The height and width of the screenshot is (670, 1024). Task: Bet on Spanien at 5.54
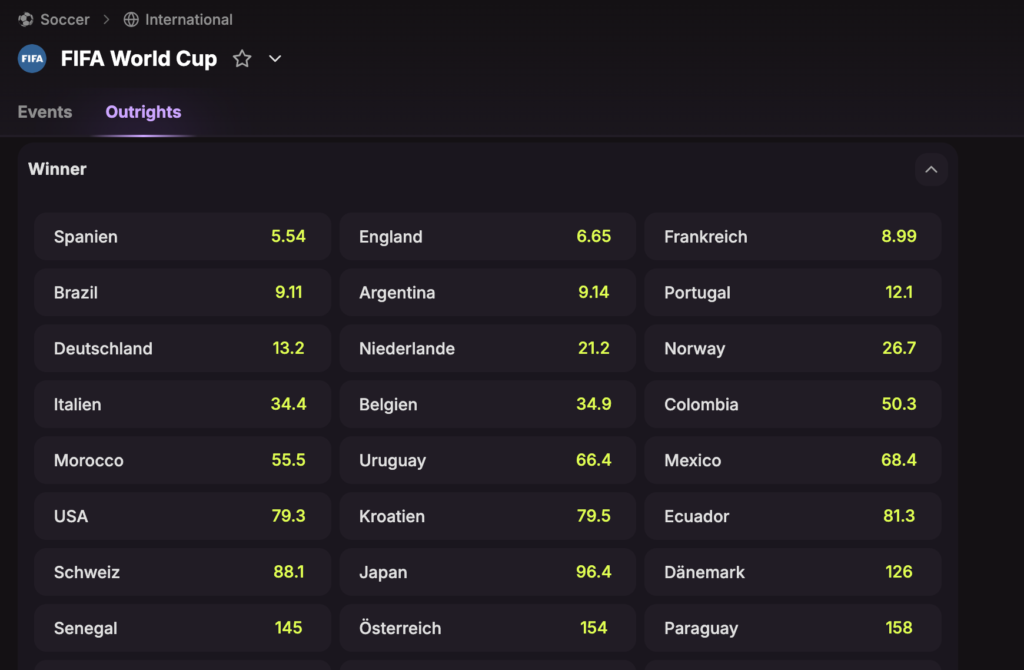pos(182,236)
